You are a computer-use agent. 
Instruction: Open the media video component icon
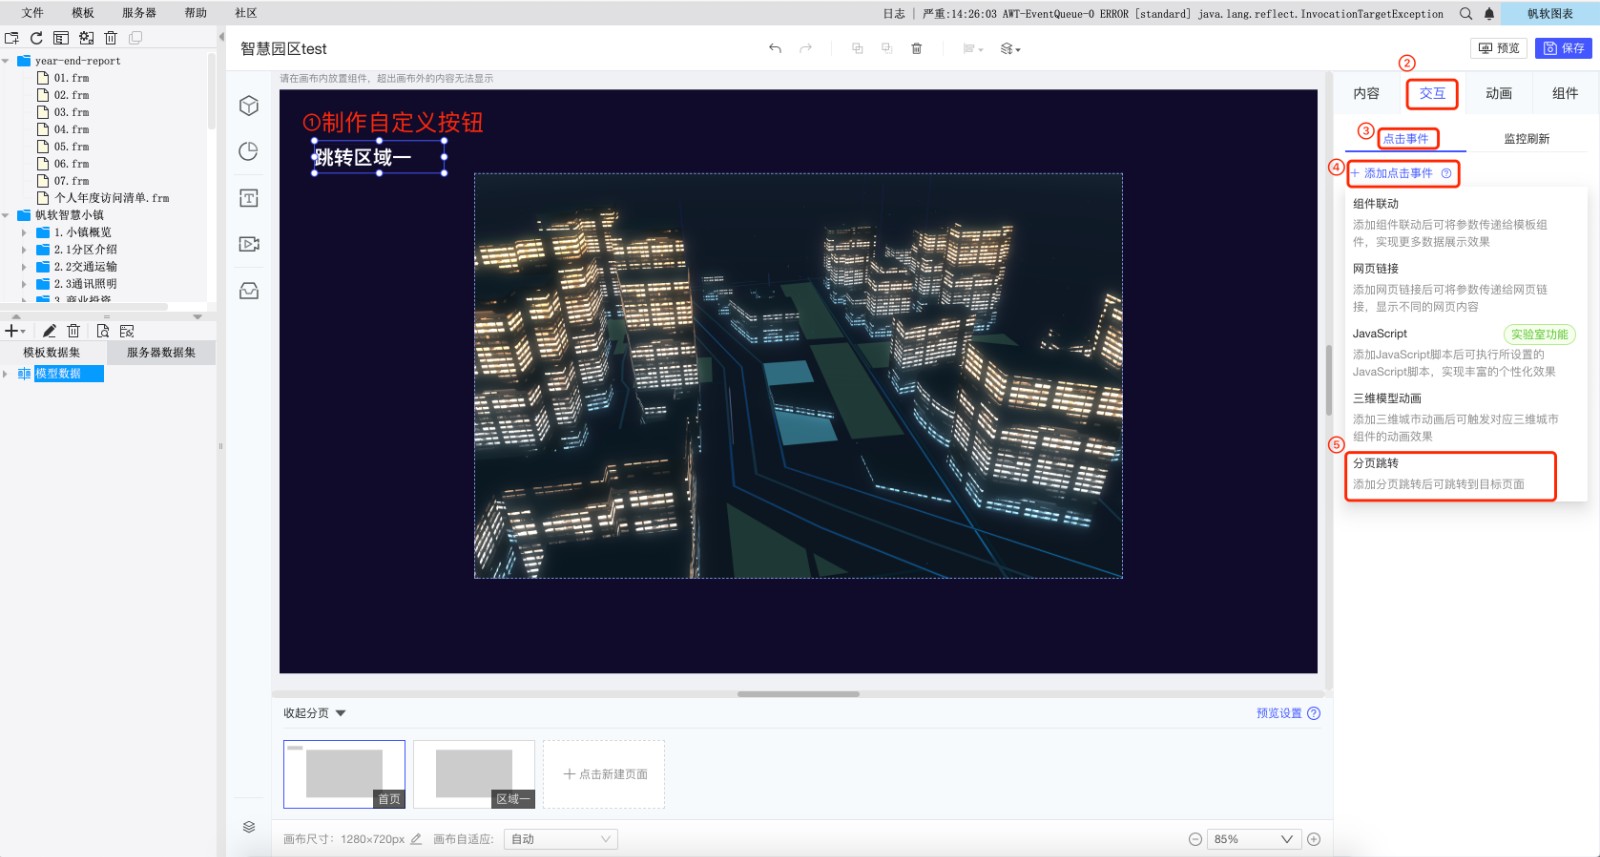coord(249,244)
